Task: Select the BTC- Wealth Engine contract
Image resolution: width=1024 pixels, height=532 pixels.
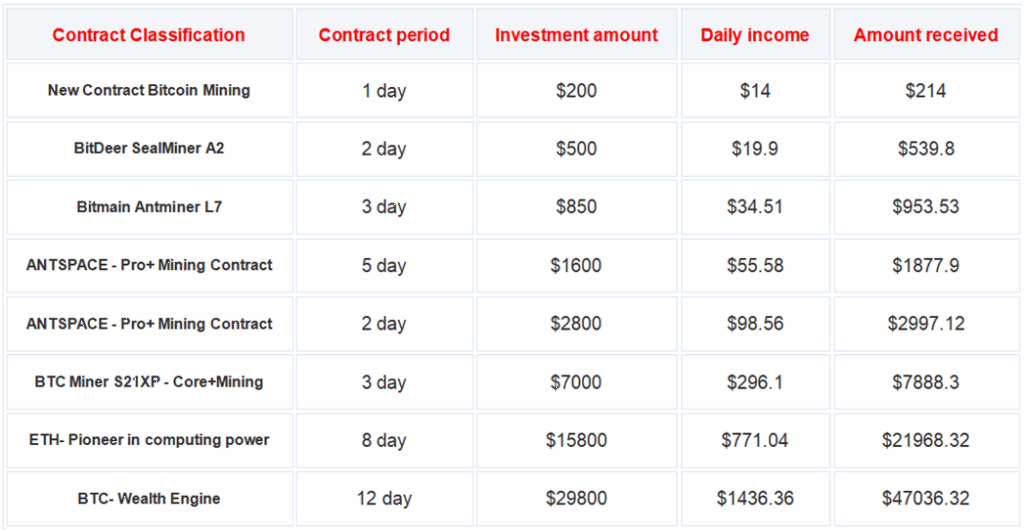Action: [x=149, y=498]
